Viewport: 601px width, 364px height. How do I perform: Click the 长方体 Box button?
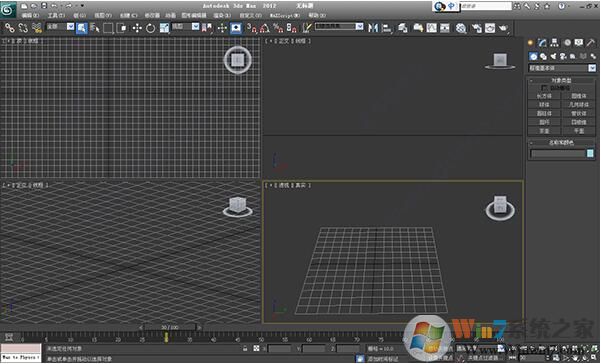tap(544, 96)
